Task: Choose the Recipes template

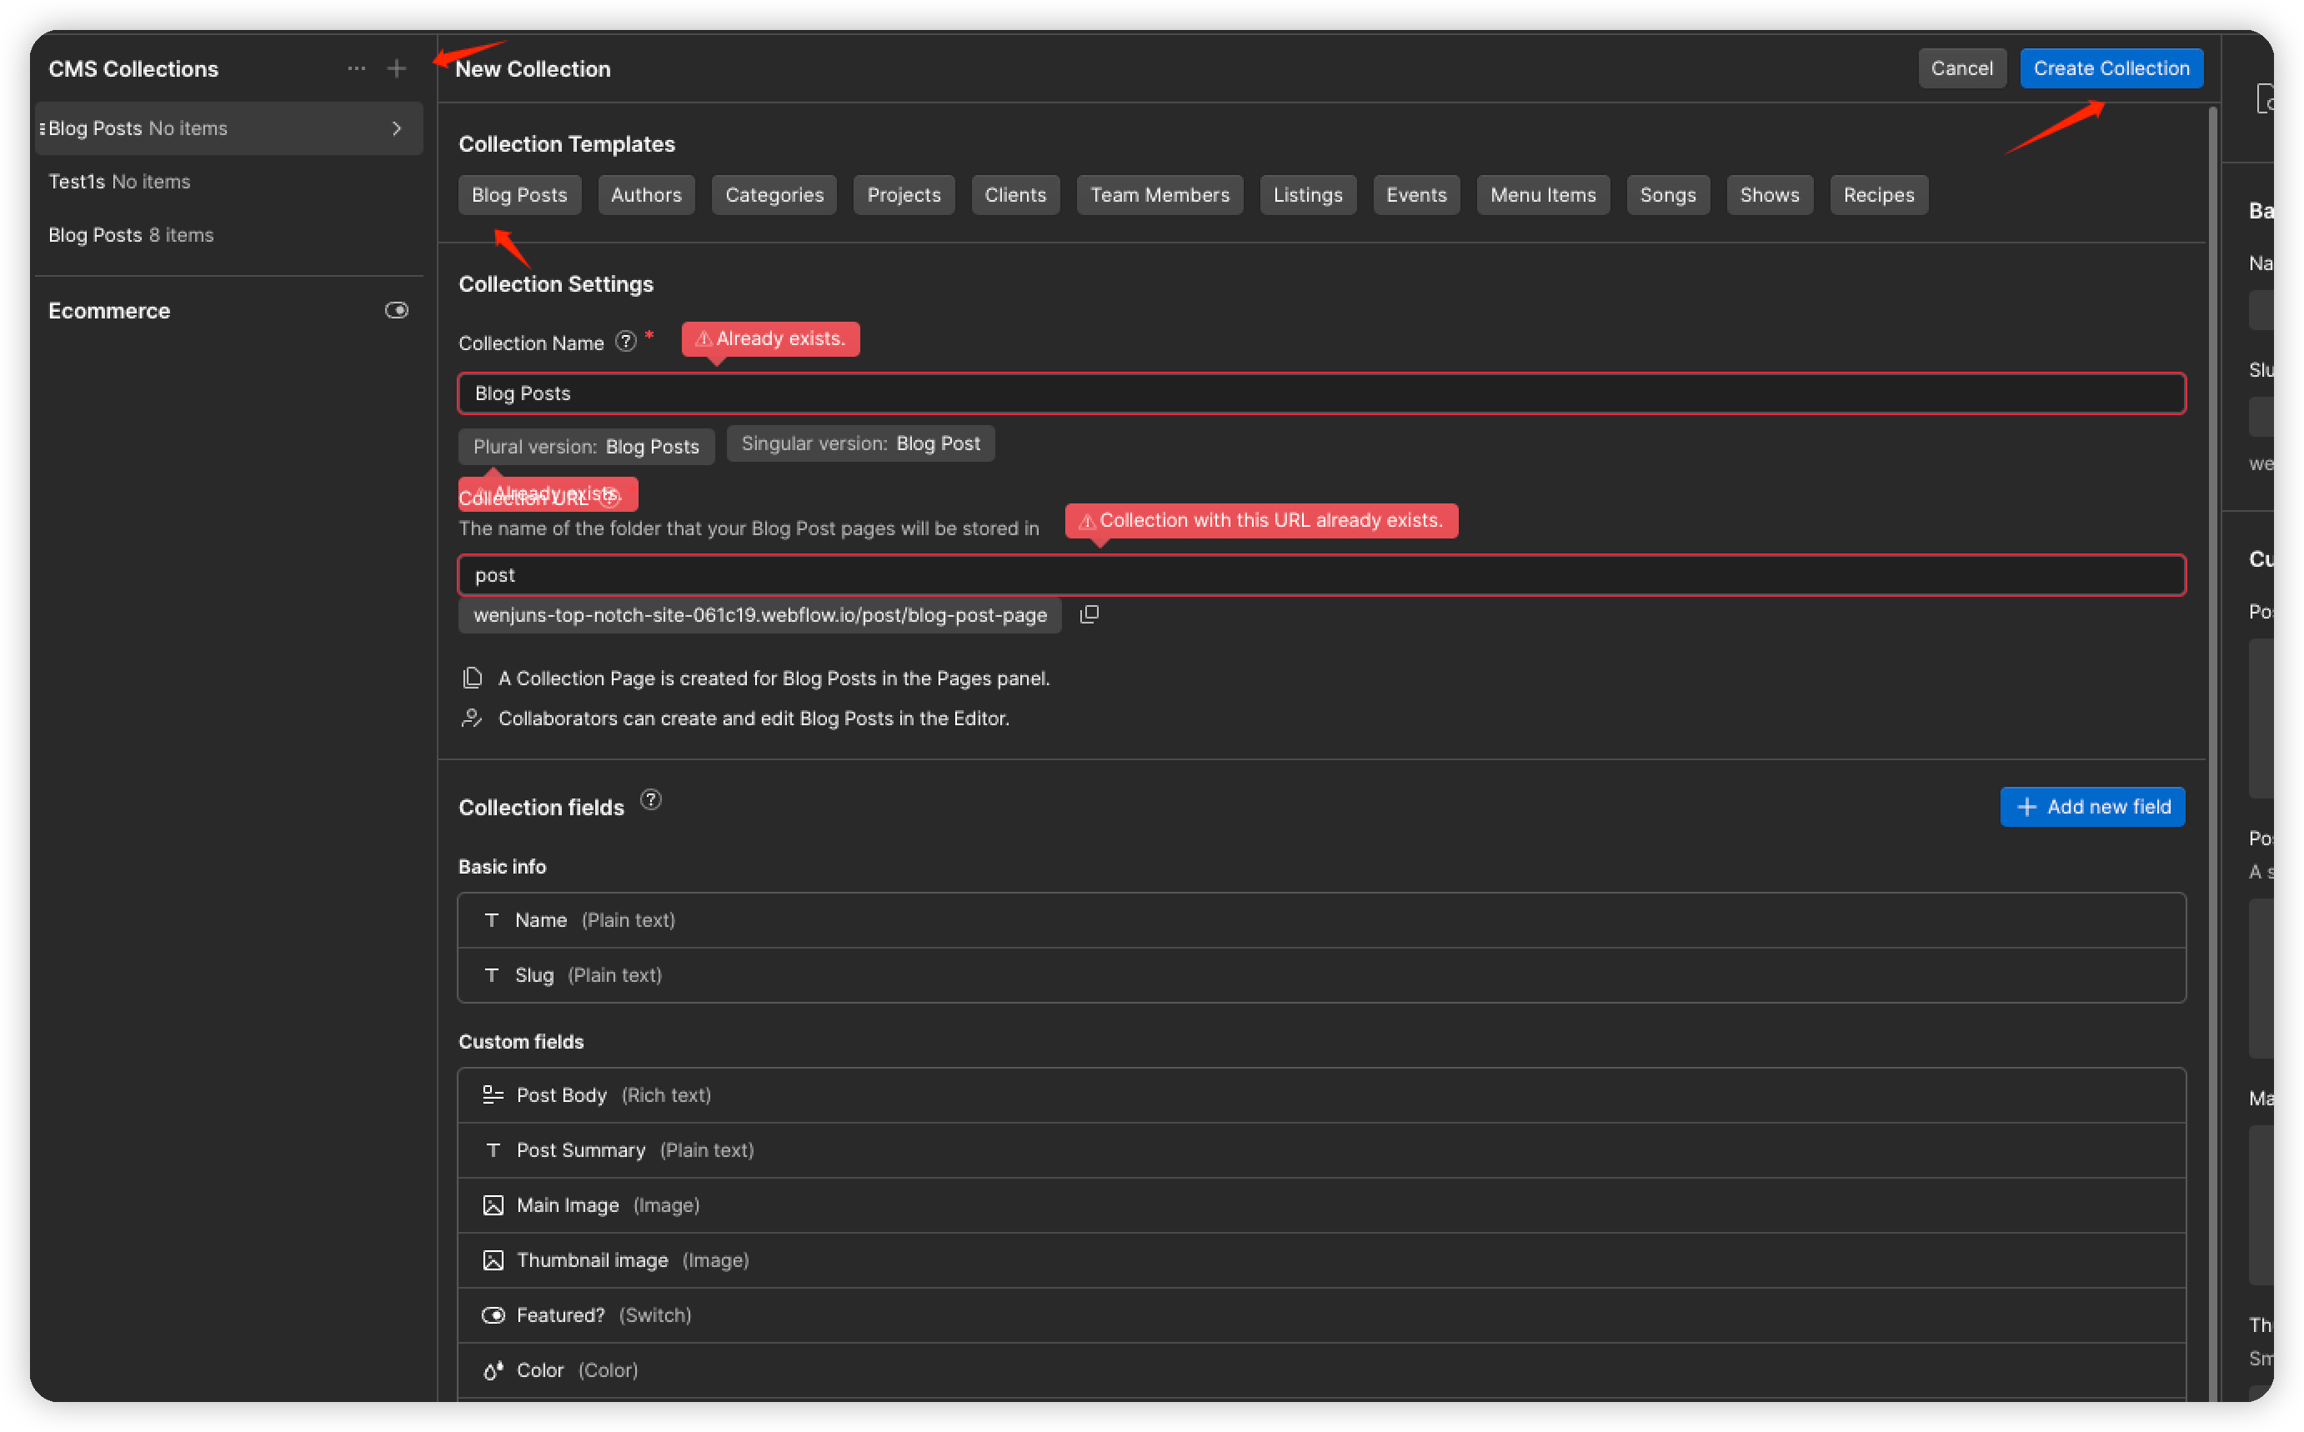Action: point(1879,195)
